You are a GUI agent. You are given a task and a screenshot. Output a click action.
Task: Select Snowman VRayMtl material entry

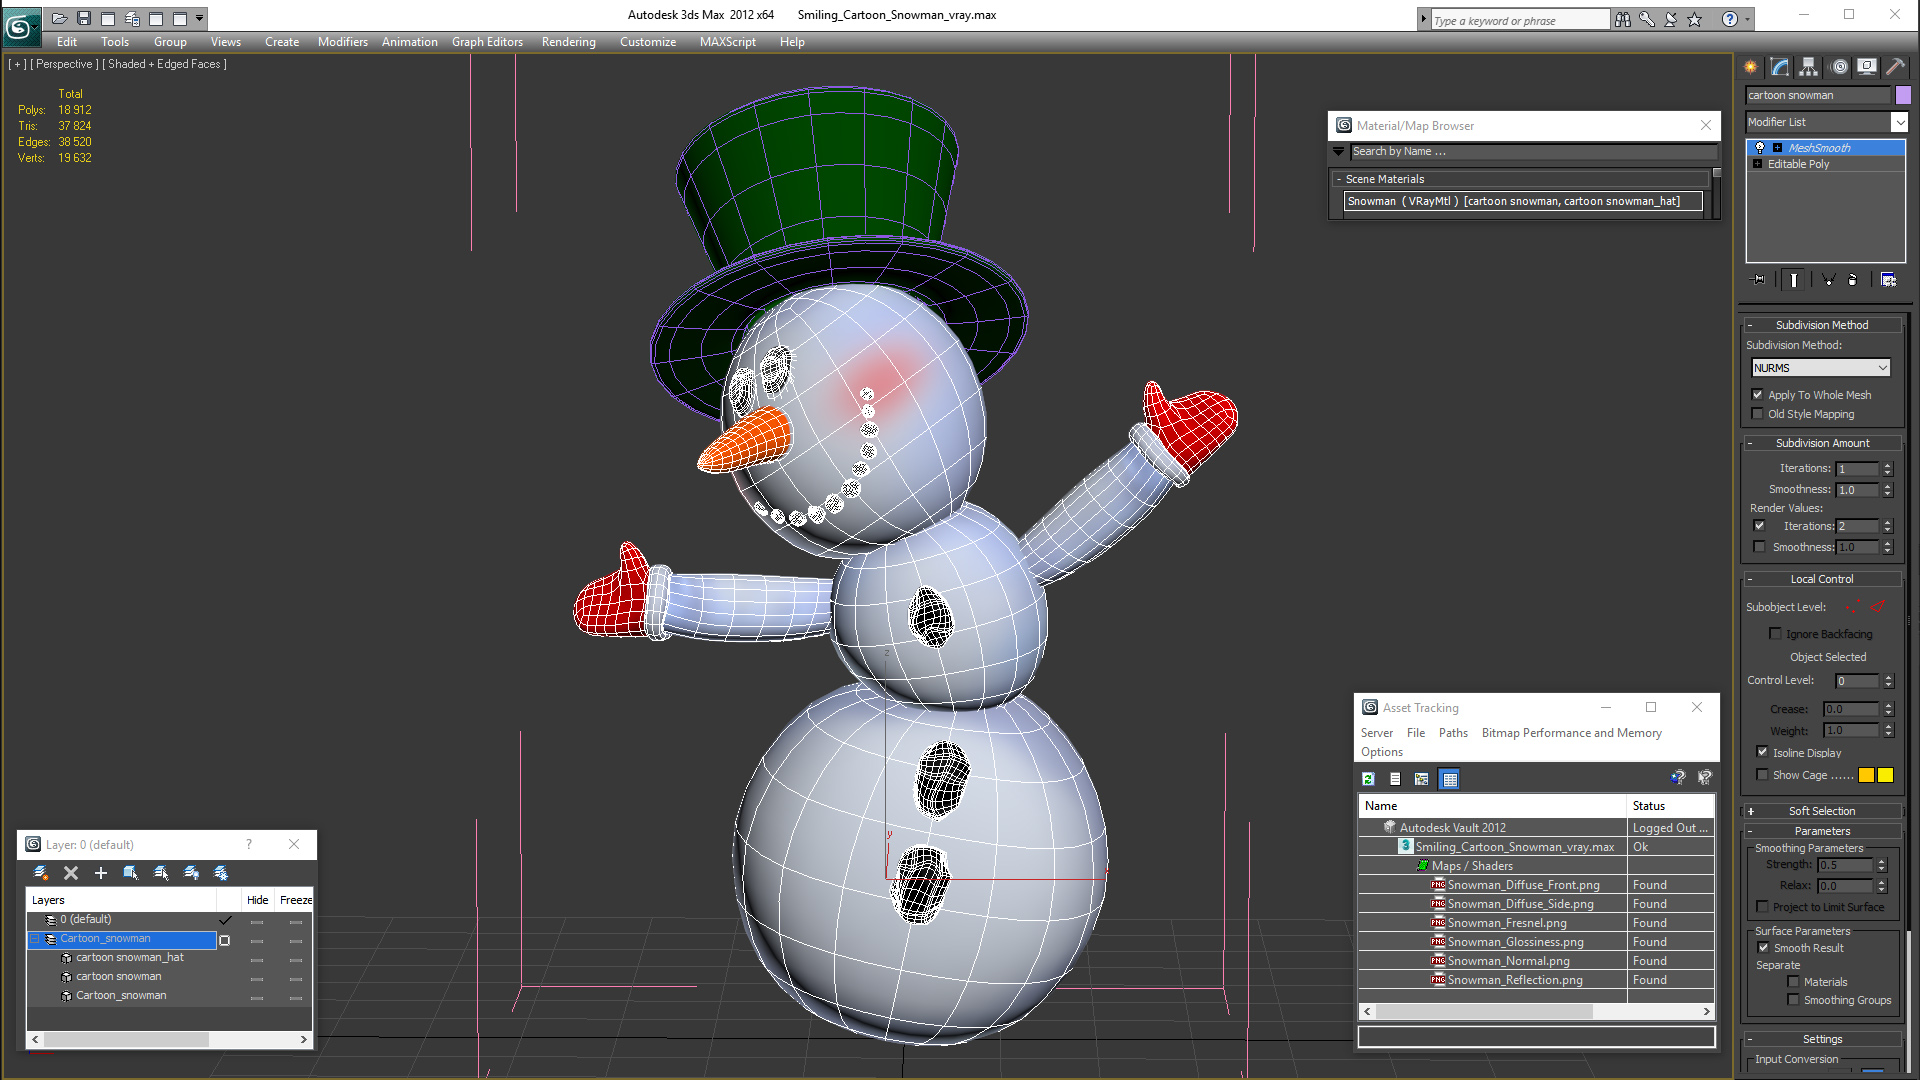click(1522, 201)
